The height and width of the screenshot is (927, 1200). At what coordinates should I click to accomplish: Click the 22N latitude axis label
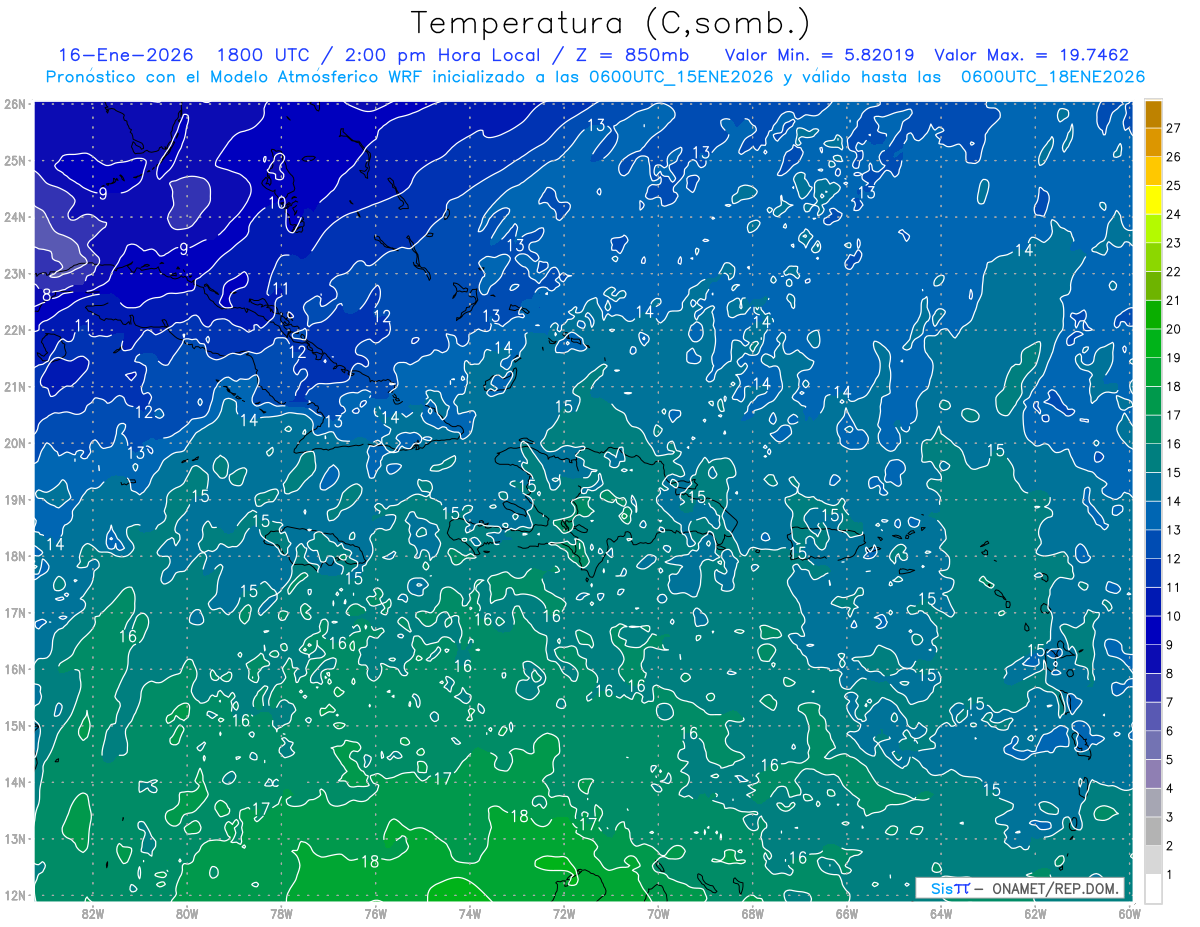14,330
